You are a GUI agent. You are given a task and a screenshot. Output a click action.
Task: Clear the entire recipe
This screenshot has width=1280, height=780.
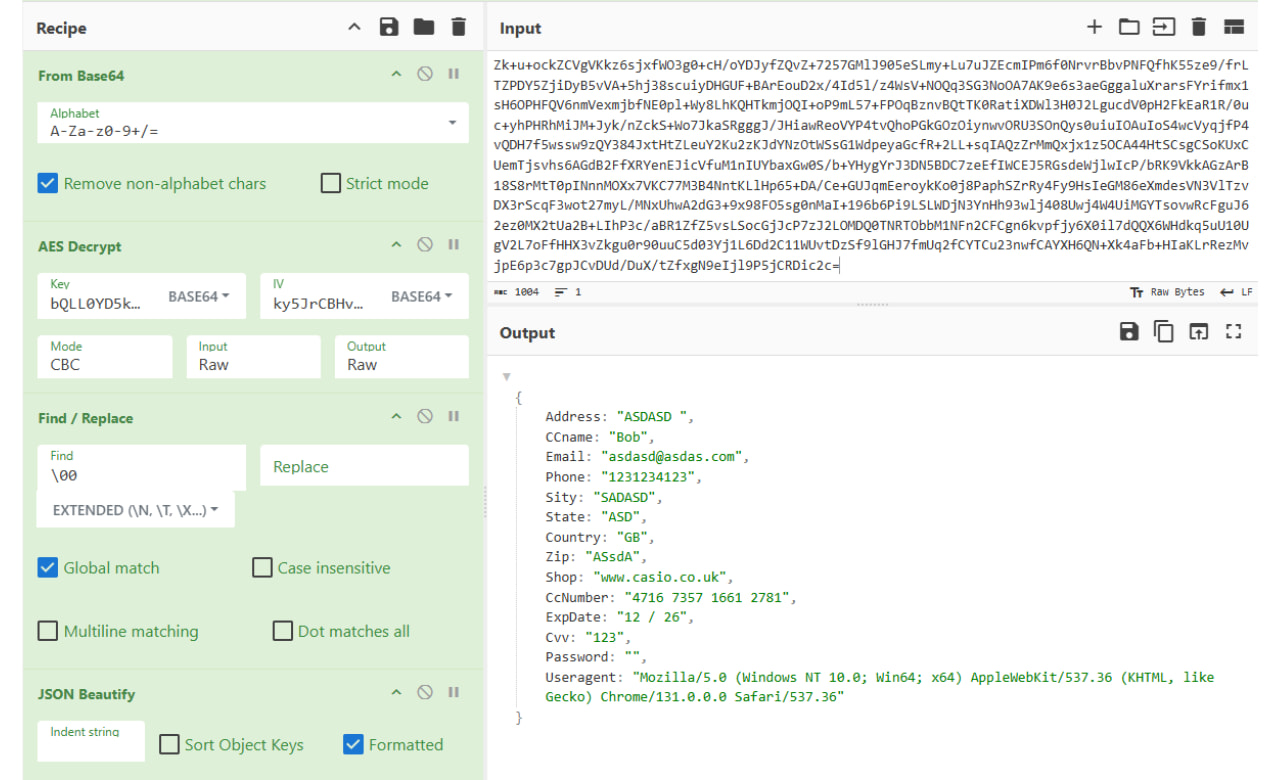(458, 27)
